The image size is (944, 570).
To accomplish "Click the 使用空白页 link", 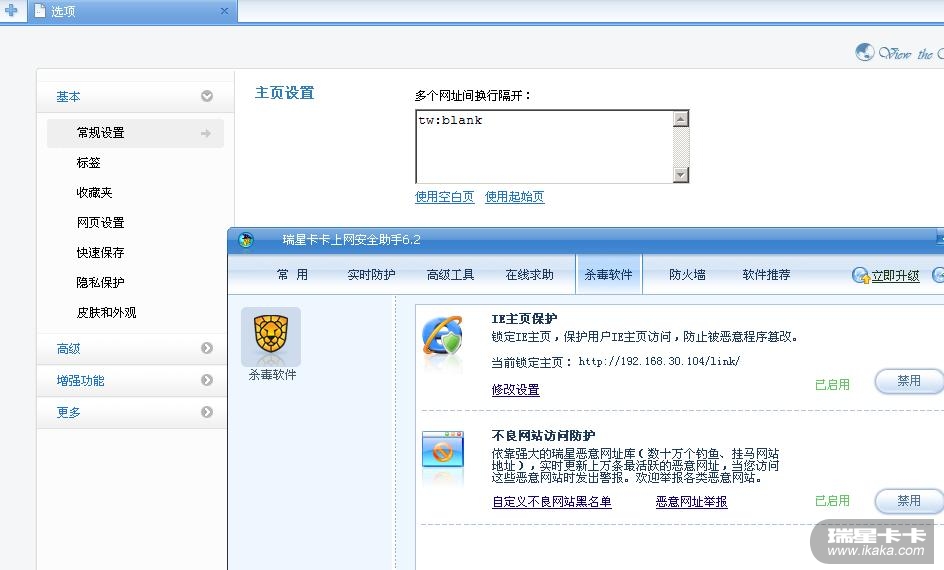I will point(444,197).
